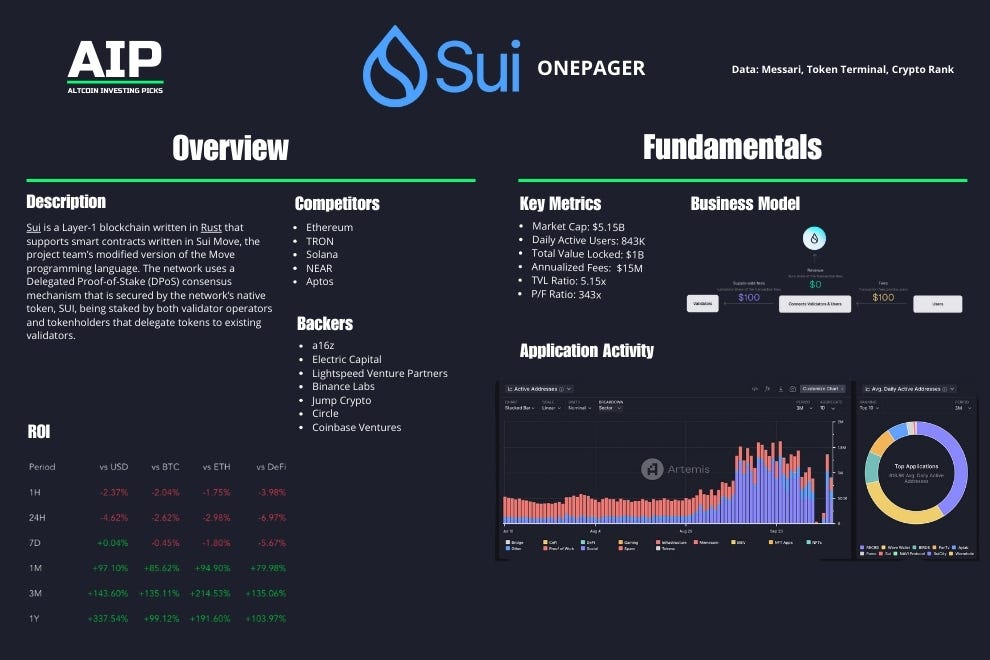This screenshot has width=990, height=660.
Task: Toggle the Social series in chart legend
Action: tap(589, 548)
